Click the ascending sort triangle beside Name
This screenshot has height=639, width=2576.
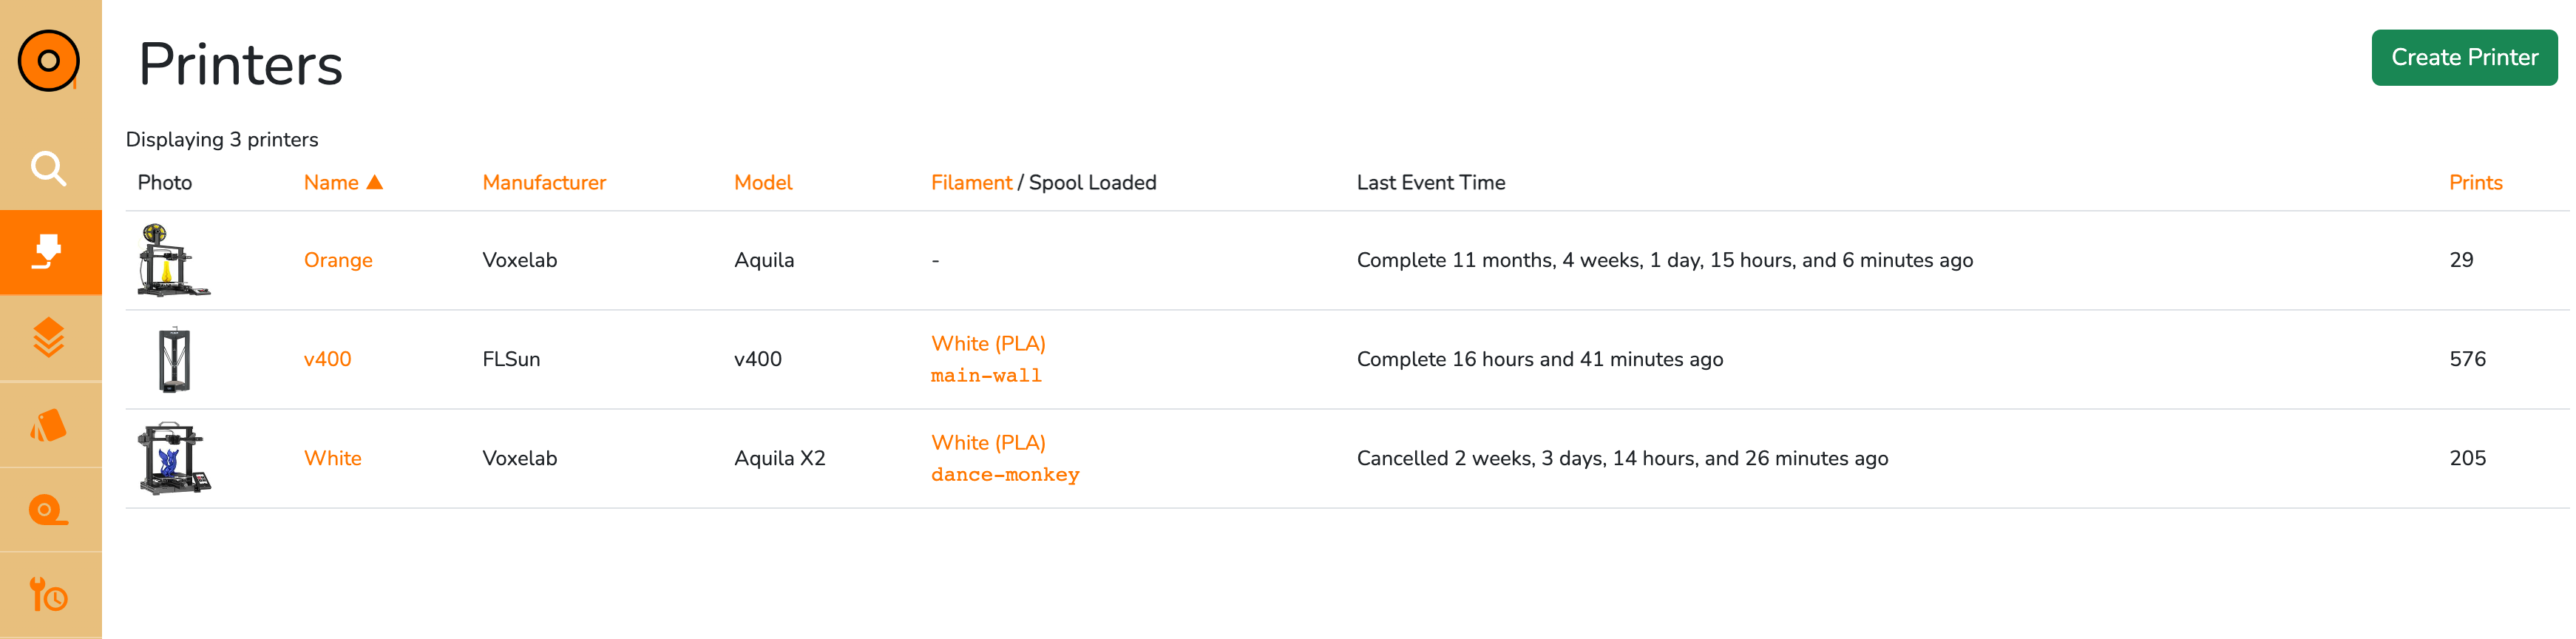[375, 182]
